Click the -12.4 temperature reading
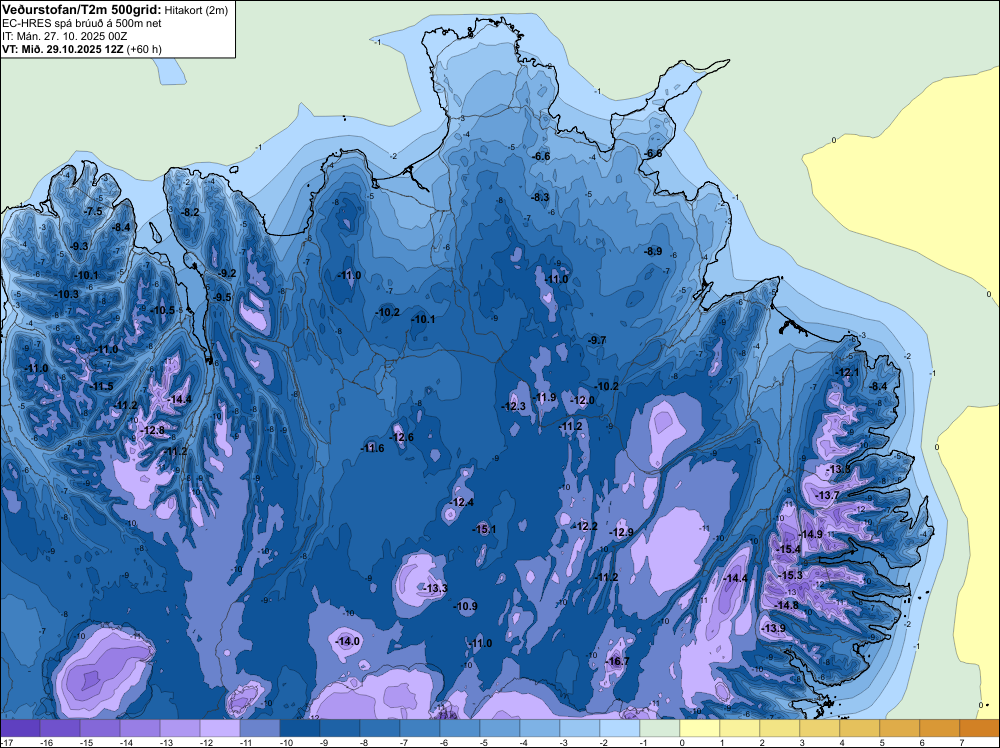This screenshot has height=748, width=1000. click(x=462, y=502)
